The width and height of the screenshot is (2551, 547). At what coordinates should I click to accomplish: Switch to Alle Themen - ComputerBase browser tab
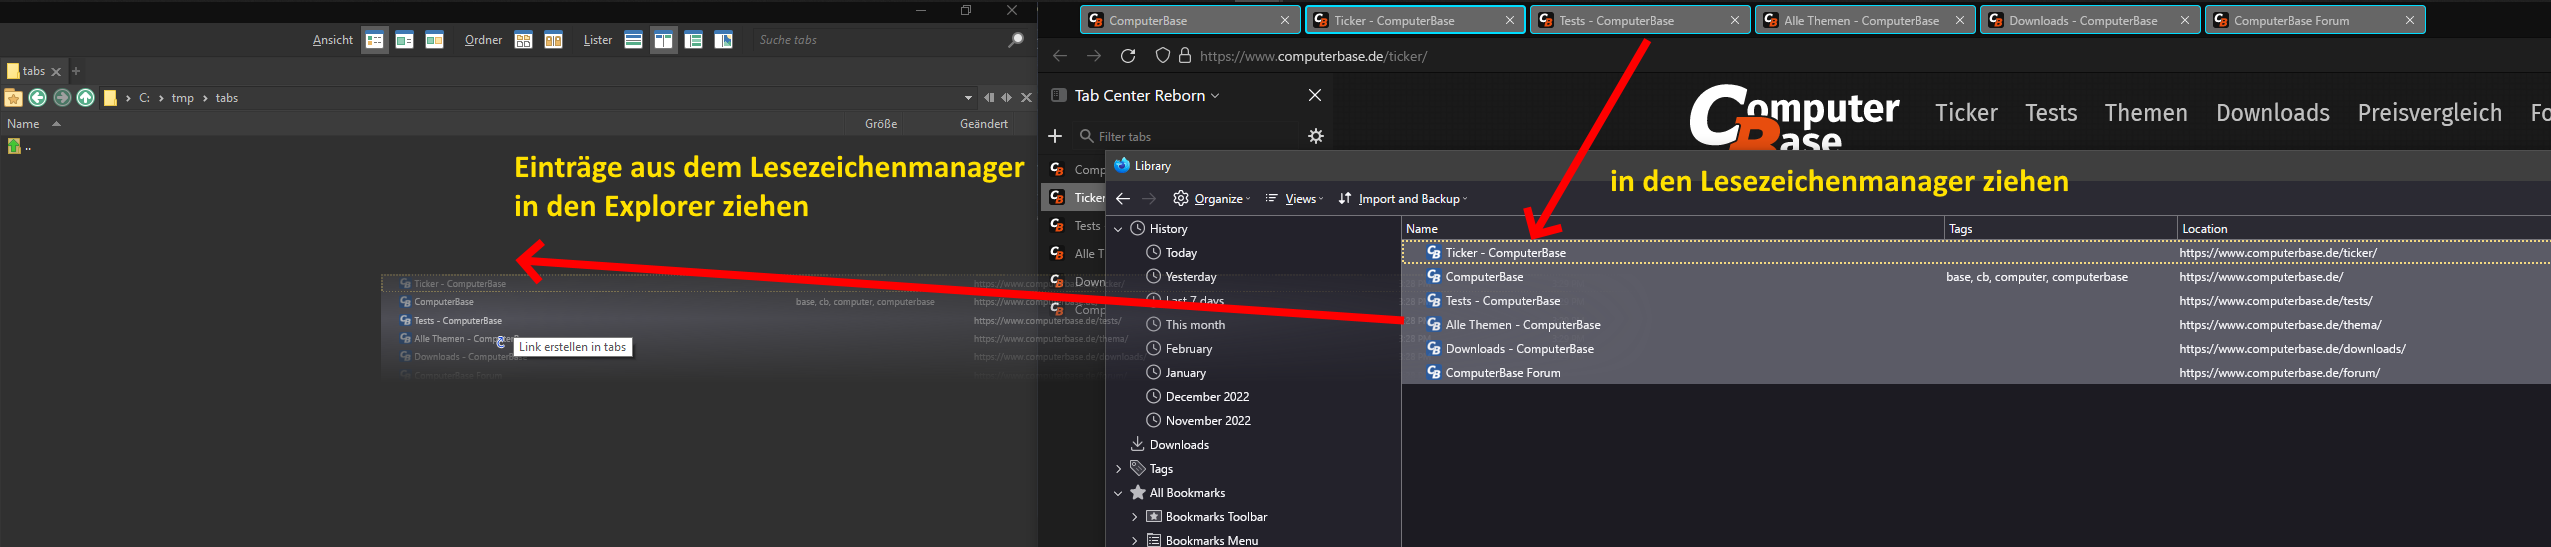click(x=1865, y=20)
